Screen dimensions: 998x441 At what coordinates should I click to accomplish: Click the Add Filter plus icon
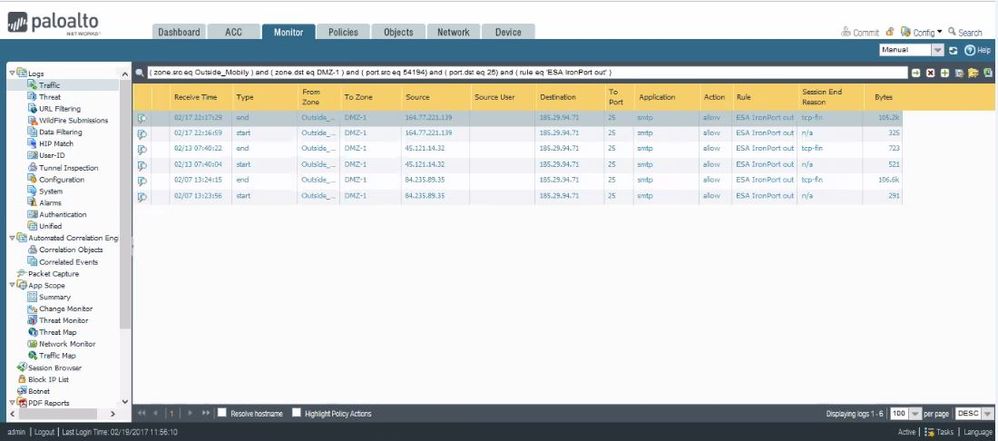pos(944,73)
